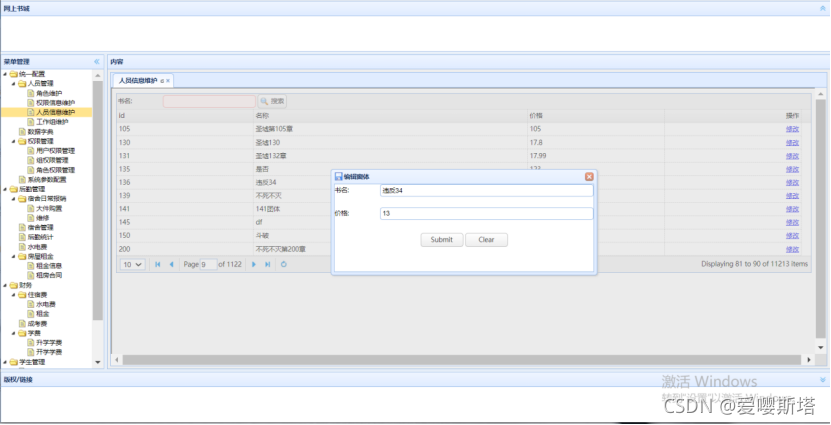Click the 名称 column header
831x425 pixels.
tap(390, 116)
